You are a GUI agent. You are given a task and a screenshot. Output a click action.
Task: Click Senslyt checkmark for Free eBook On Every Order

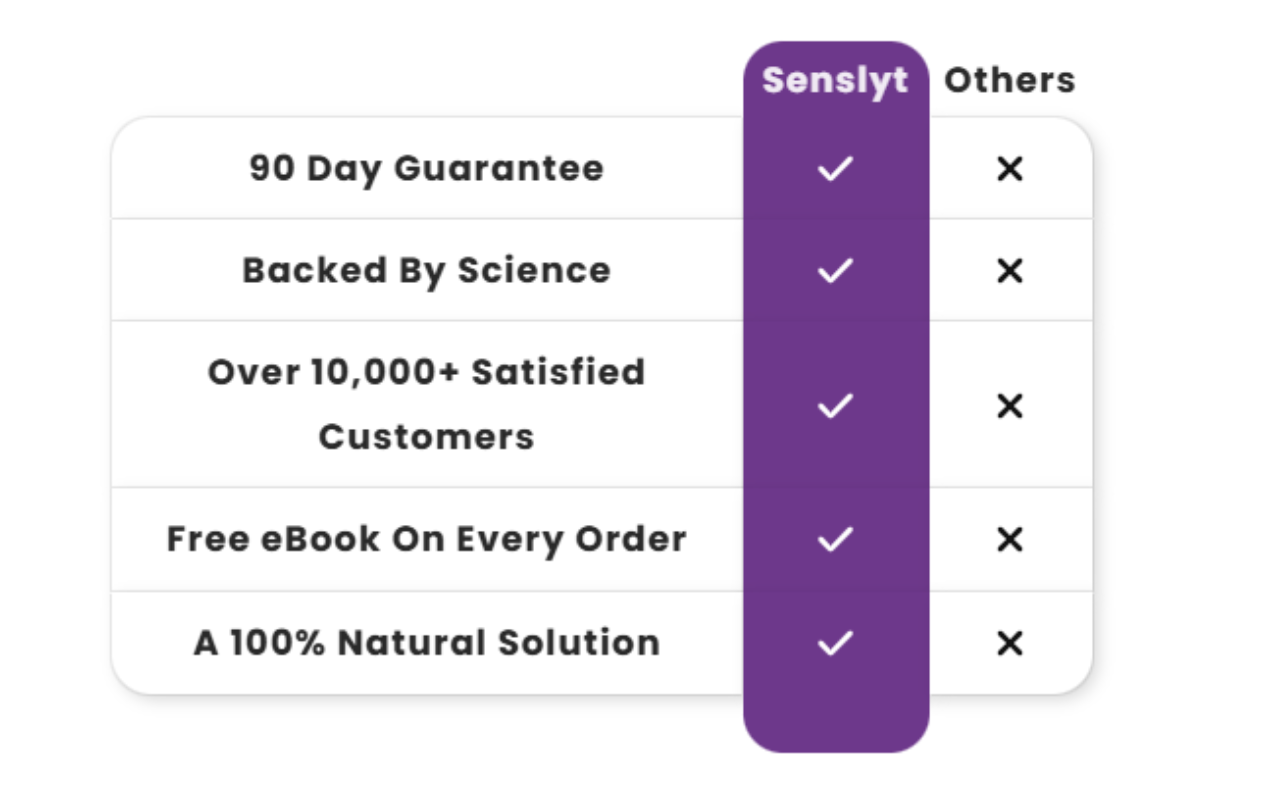[x=835, y=540]
